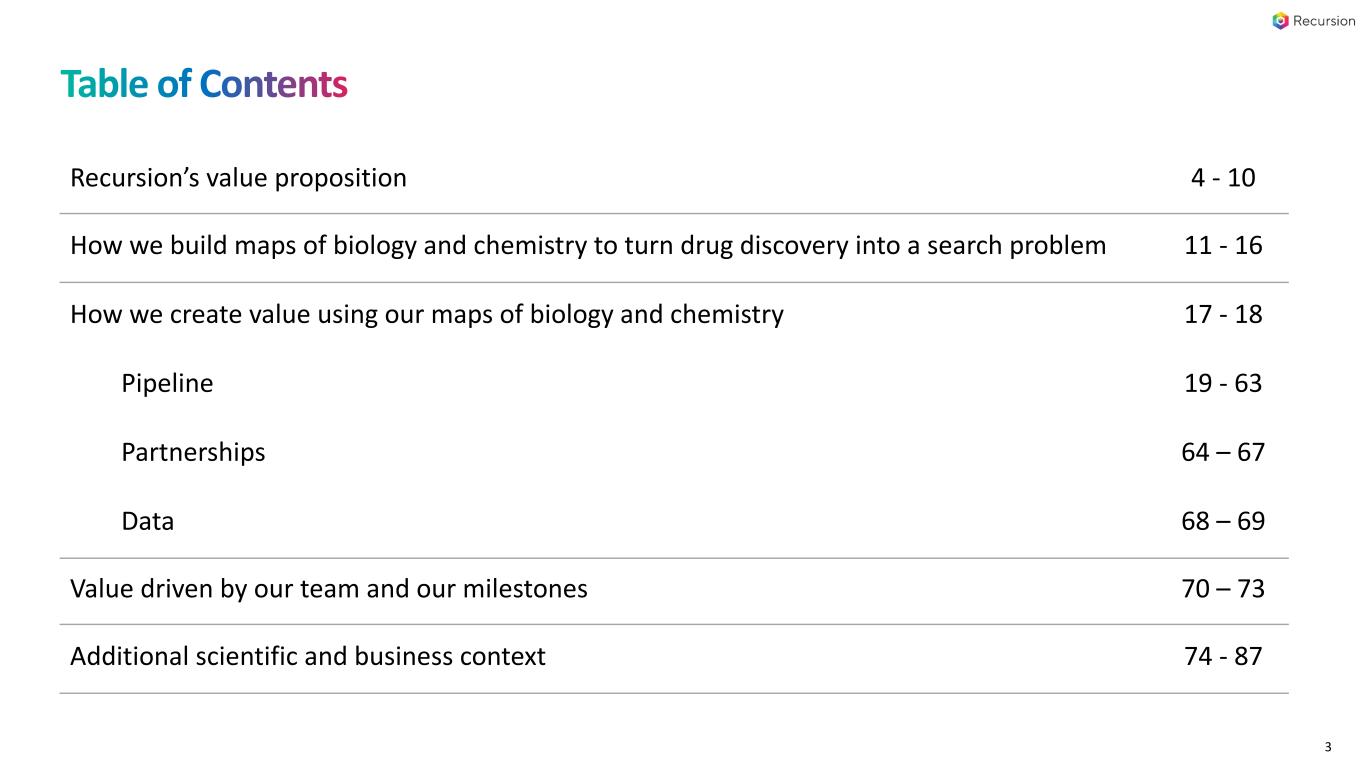Viewport: 1365px width, 768px height.
Task: Jump to the Pipeline subsection
Action: click(x=167, y=383)
